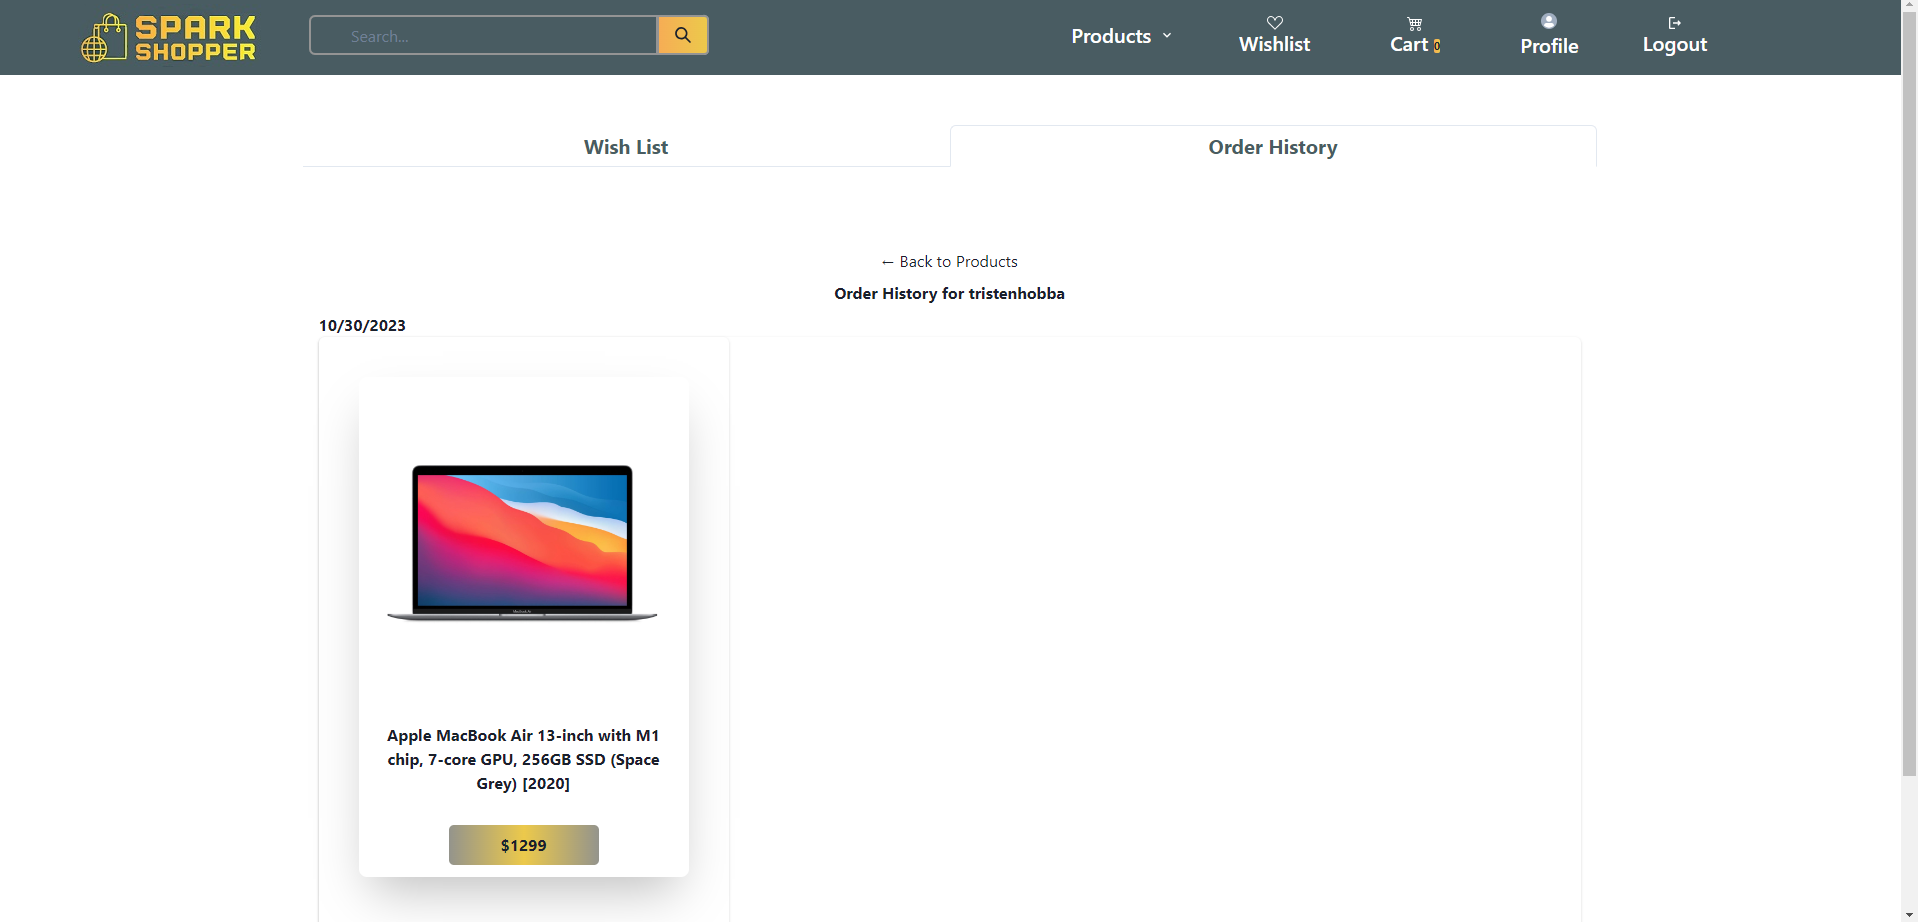
Task: Click the cart item count badge
Action: [x=1437, y=46]
